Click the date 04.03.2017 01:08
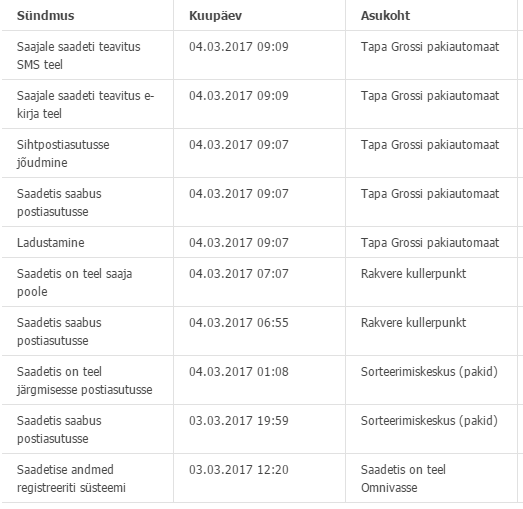Image resolution: width=523 pixels, height=509 pixels. (239, 372)
